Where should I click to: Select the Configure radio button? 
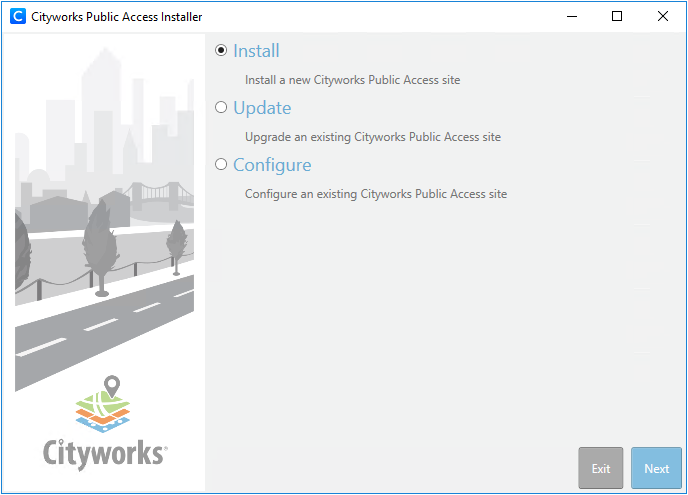click(x=221, y=165)
